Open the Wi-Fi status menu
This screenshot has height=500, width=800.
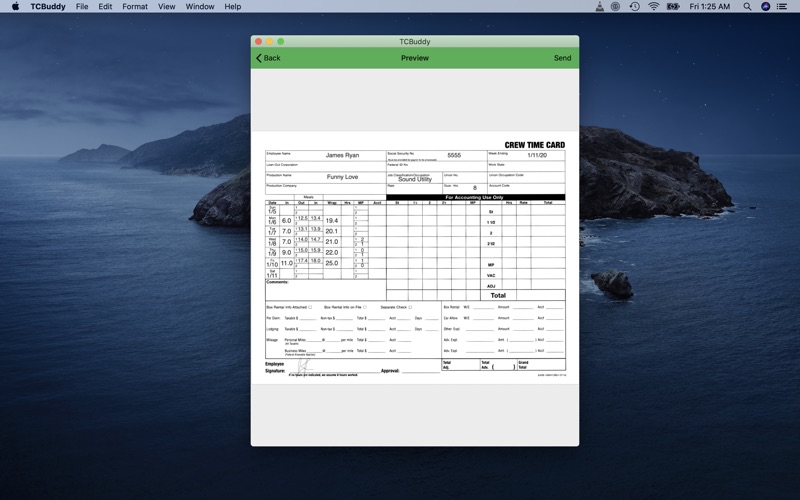click(x=654, y=7)
